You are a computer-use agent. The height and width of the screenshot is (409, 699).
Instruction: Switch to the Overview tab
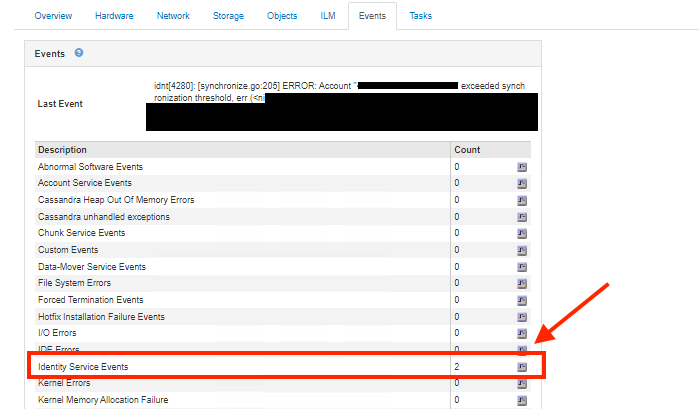53,16
